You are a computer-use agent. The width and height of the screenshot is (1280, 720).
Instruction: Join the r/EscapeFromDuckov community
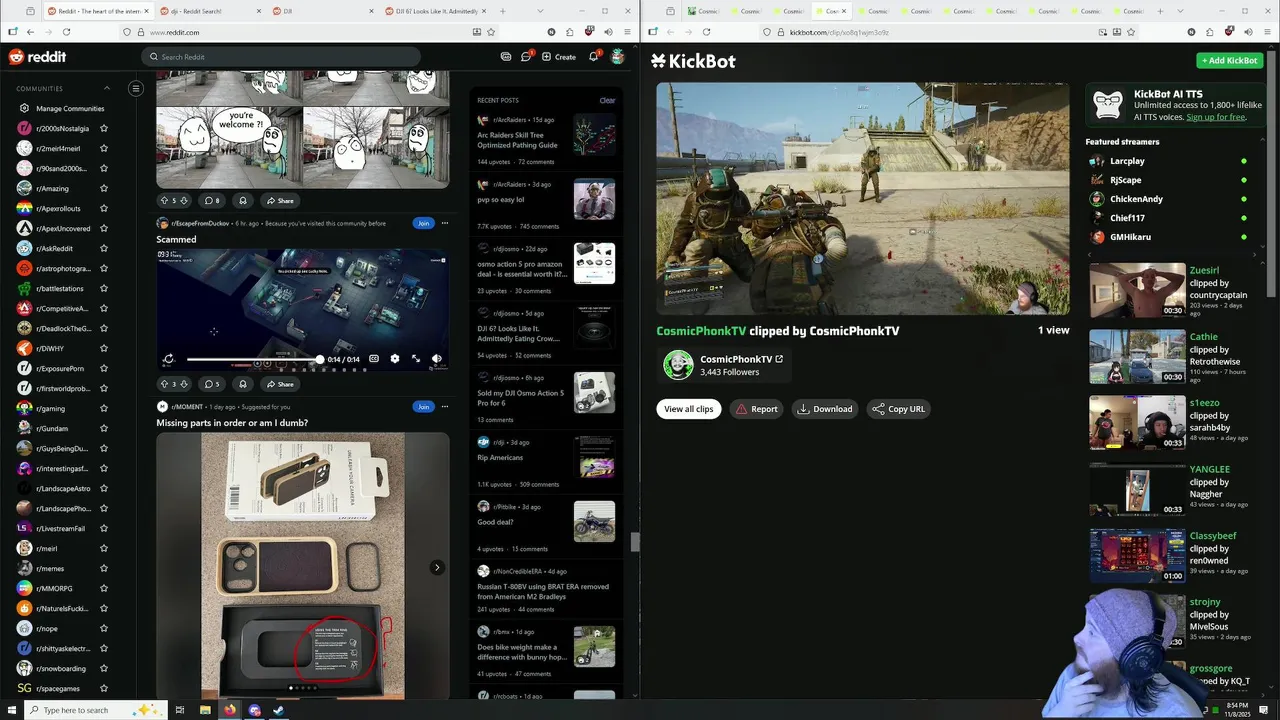pos(423,223)
